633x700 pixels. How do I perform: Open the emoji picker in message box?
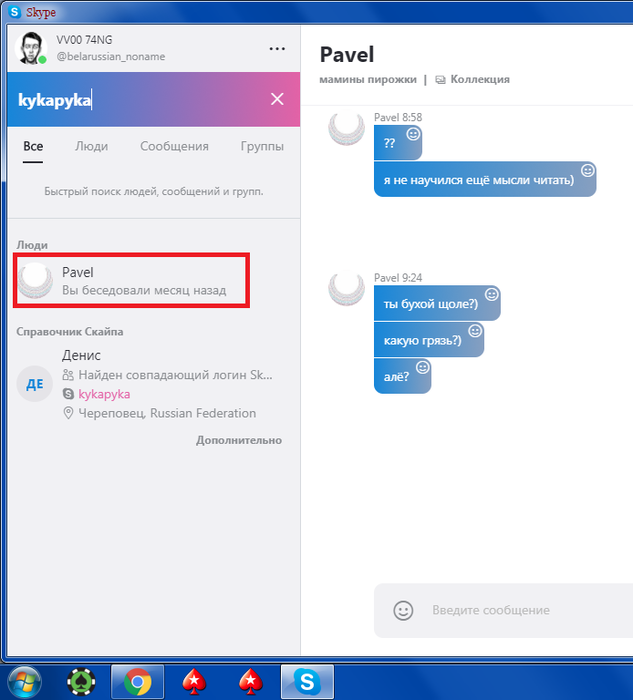(x=403, y=610)
